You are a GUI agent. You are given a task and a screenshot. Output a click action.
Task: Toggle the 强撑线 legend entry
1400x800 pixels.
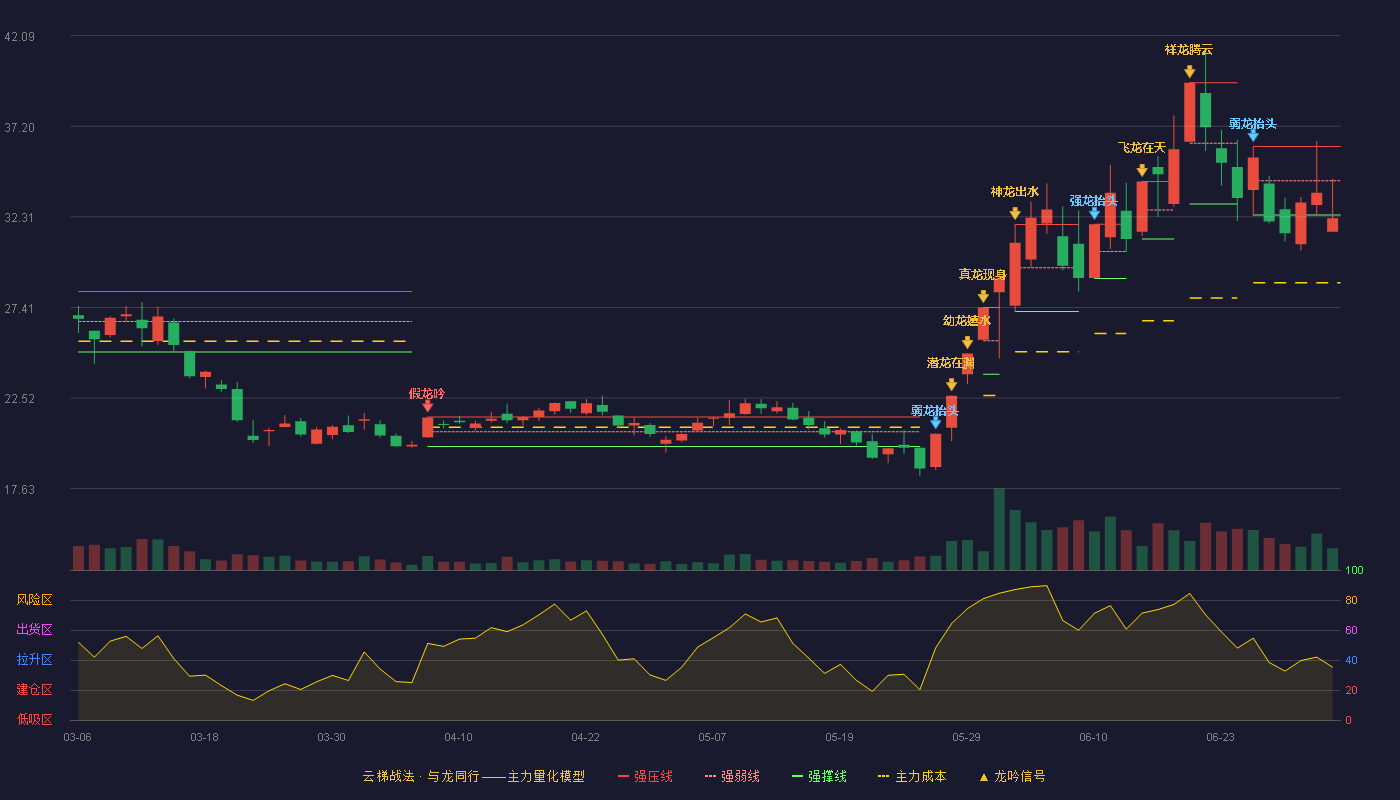click(x=819, y=776)
